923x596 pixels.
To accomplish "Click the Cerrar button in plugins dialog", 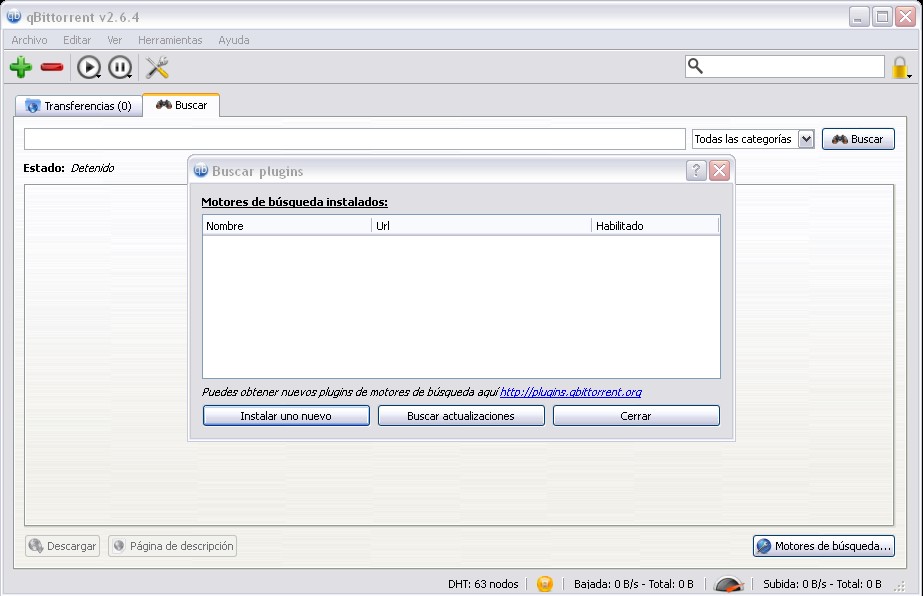I will tap(636, 416).
